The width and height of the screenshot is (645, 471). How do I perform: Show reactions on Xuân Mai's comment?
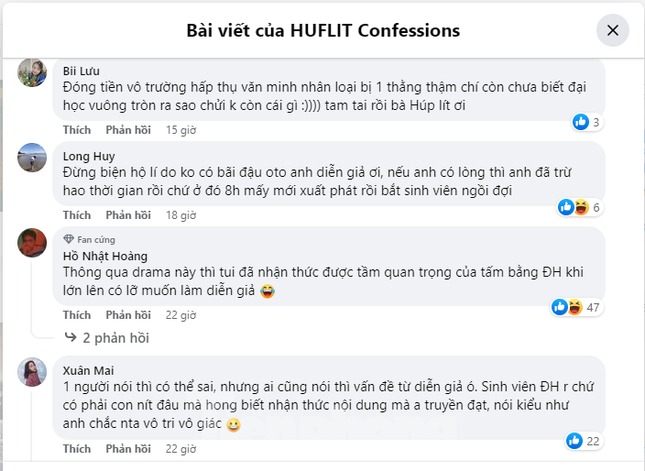pyautogui.click(x=585, y=440)
